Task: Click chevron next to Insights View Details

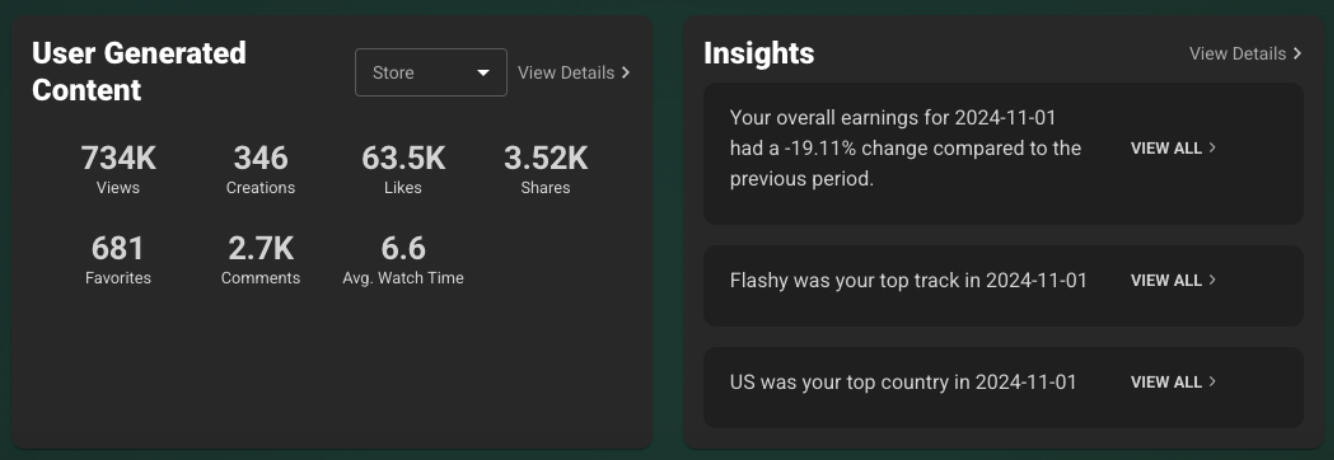Action: point(1298,53)
